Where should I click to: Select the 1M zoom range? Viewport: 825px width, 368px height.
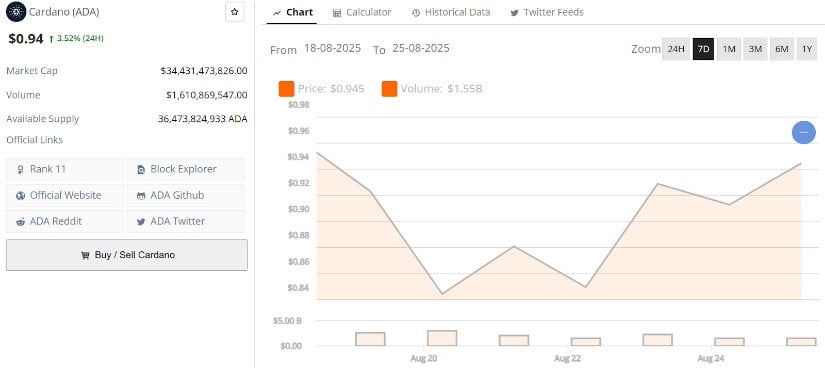click(729, 49)
